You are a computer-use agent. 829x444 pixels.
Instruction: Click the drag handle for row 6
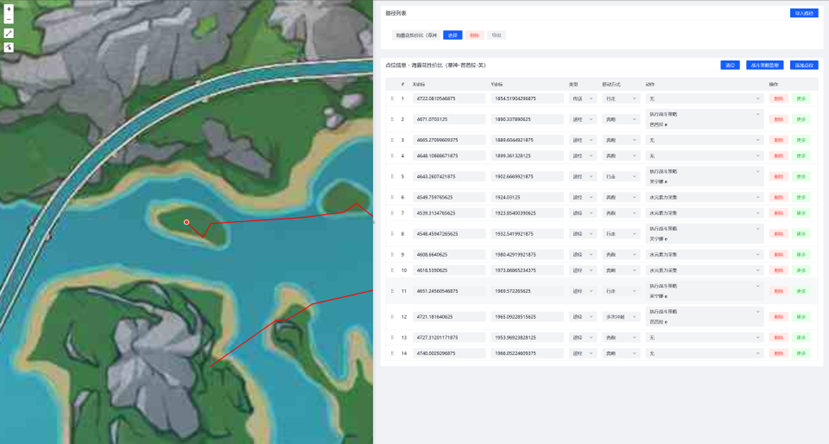pyautogui.click(x=392, y=197)
